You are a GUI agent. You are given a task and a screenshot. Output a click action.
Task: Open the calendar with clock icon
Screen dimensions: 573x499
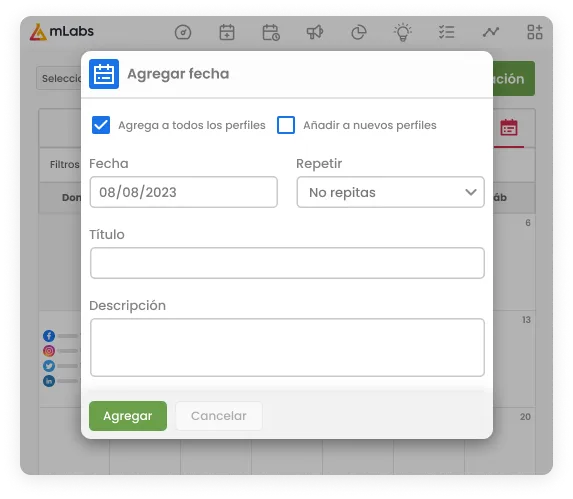coord(271,32)
